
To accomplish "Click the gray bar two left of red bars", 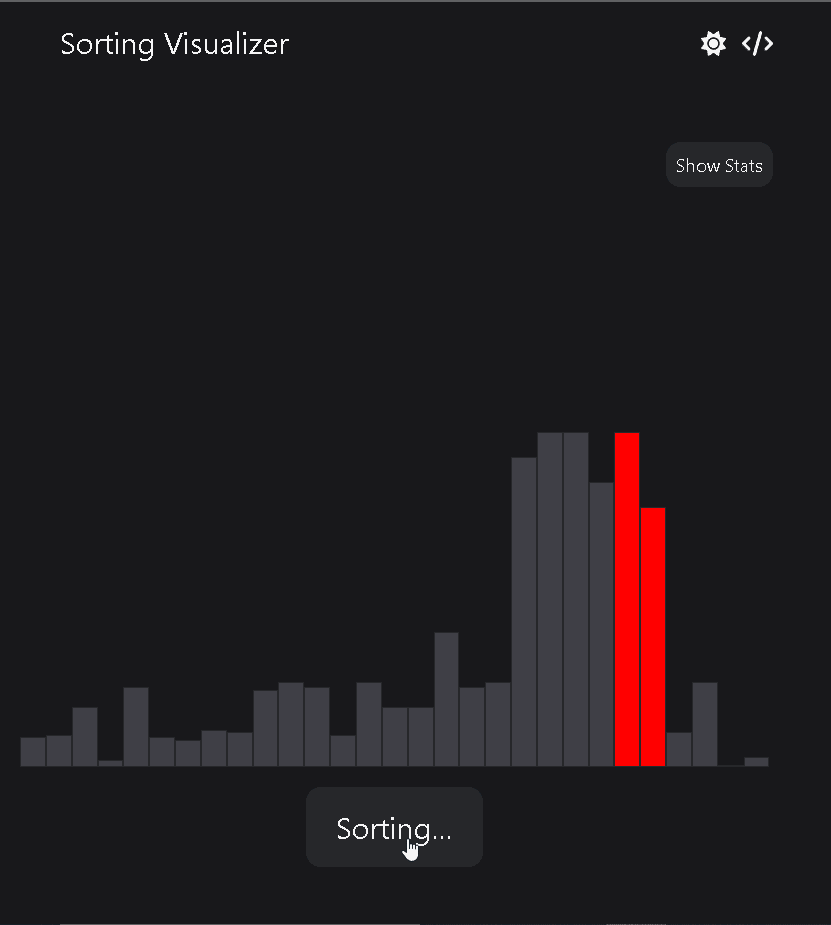I will 576,600.
